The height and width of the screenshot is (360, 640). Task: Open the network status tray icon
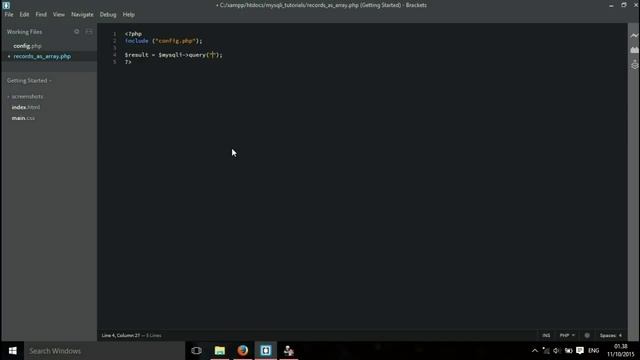(x=546, y=351)
